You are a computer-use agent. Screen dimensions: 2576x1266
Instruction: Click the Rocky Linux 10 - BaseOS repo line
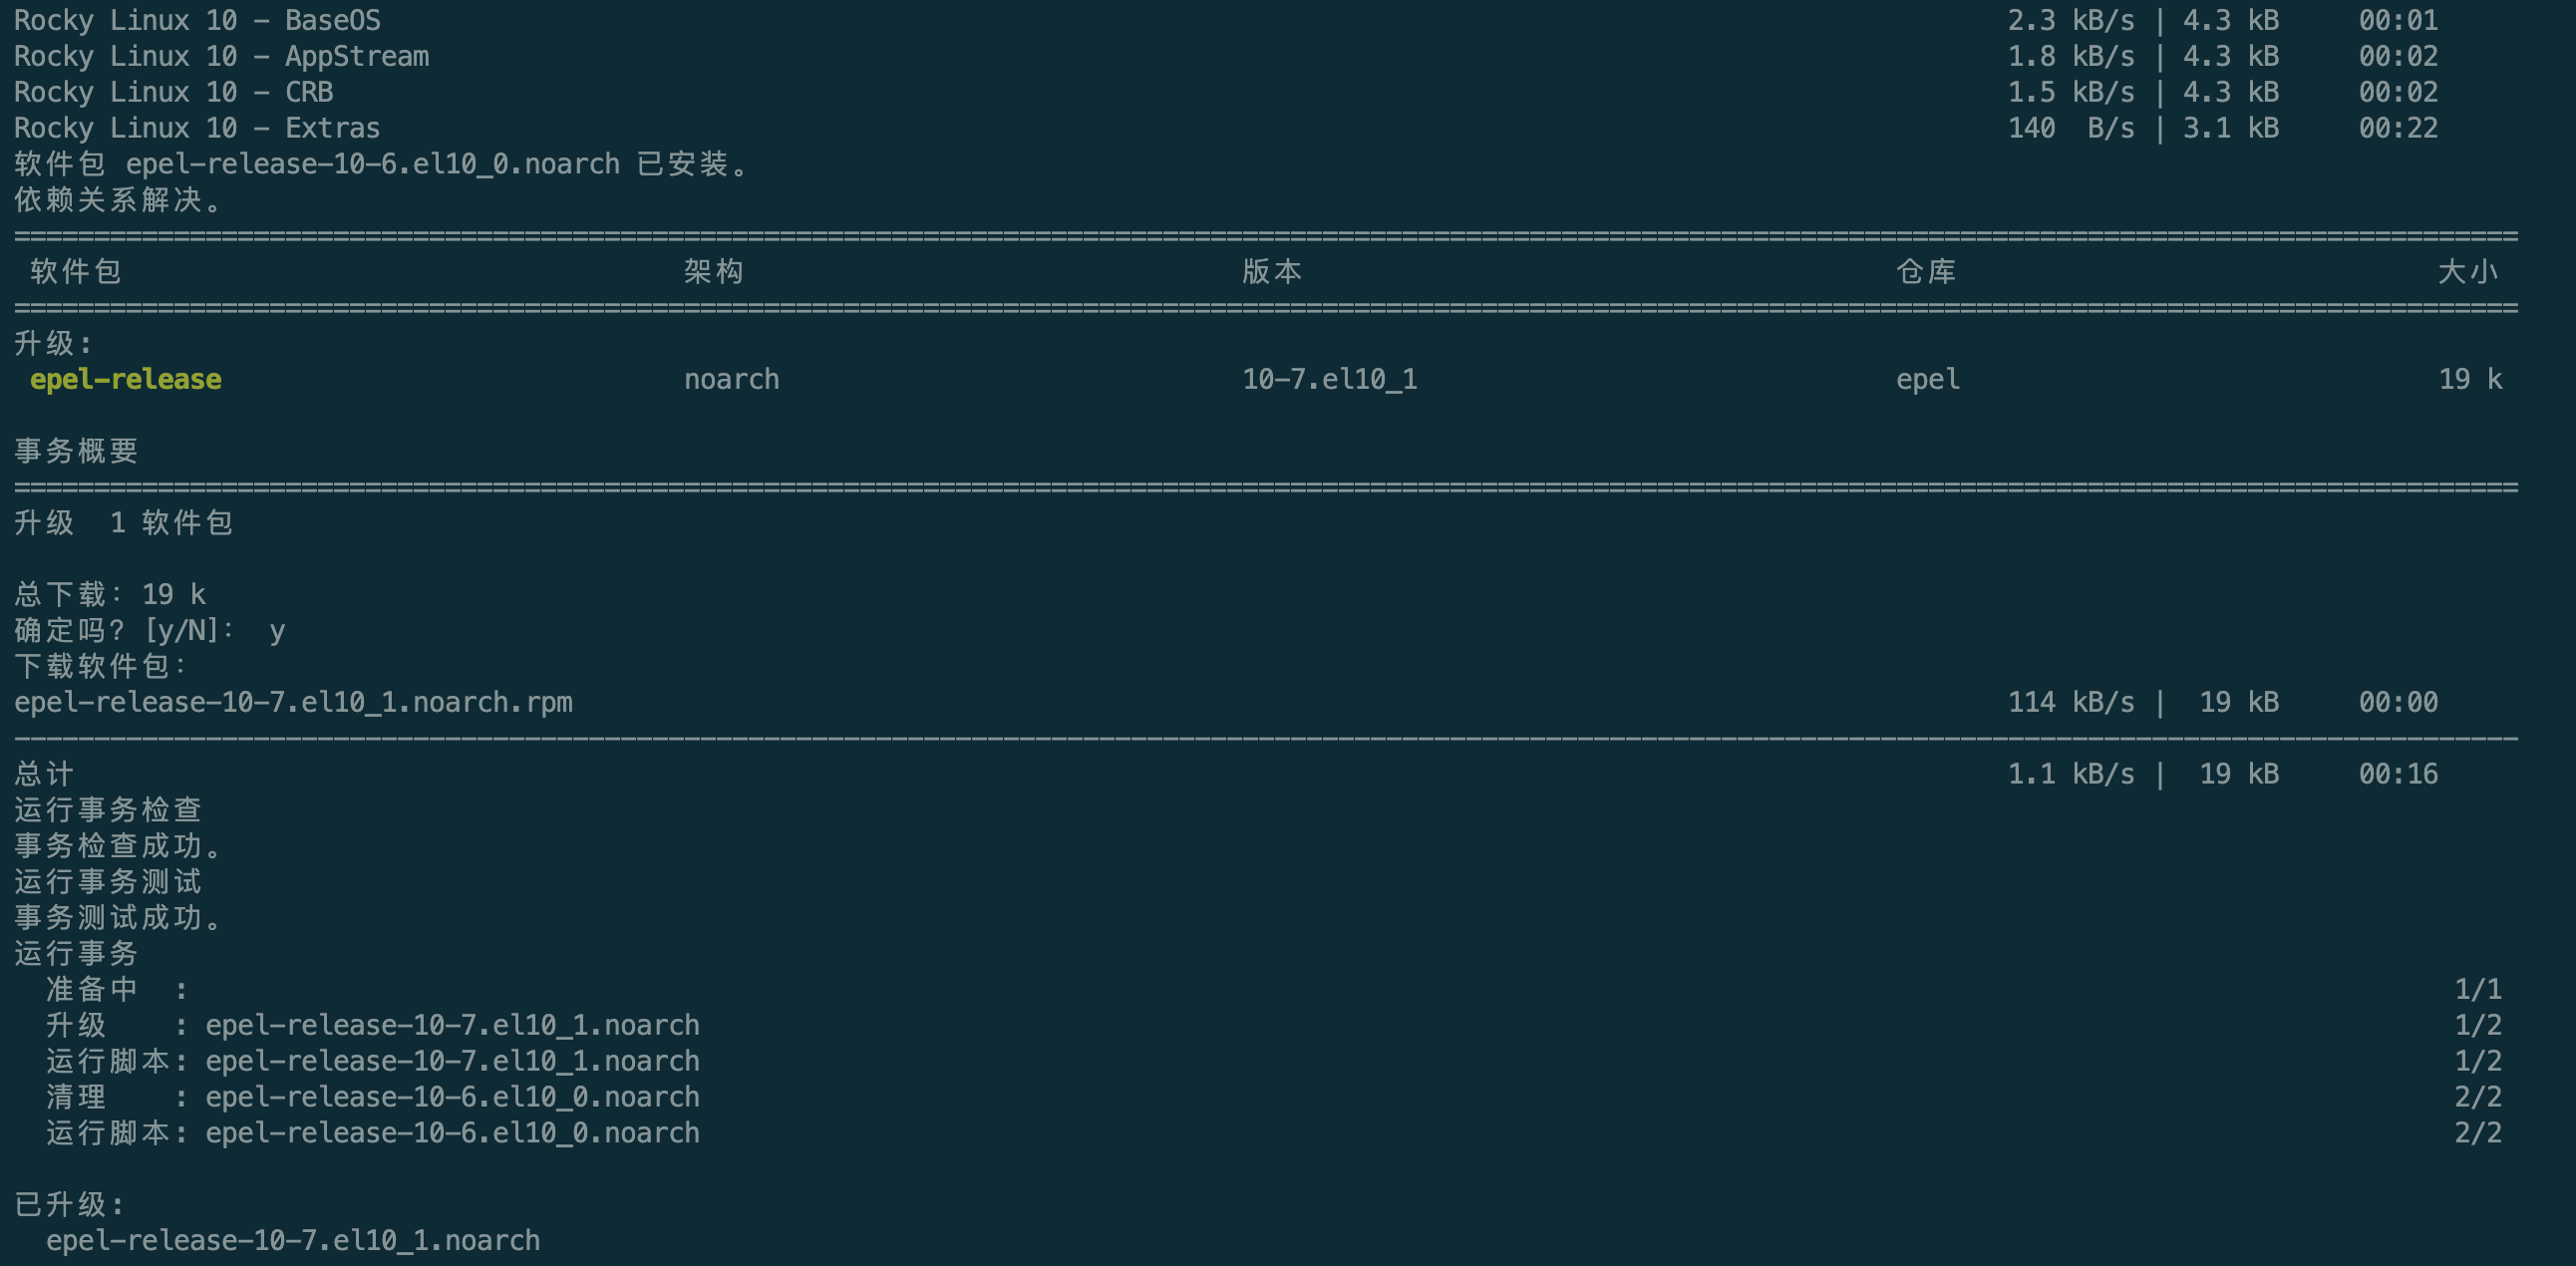click(x=196, y=20)
